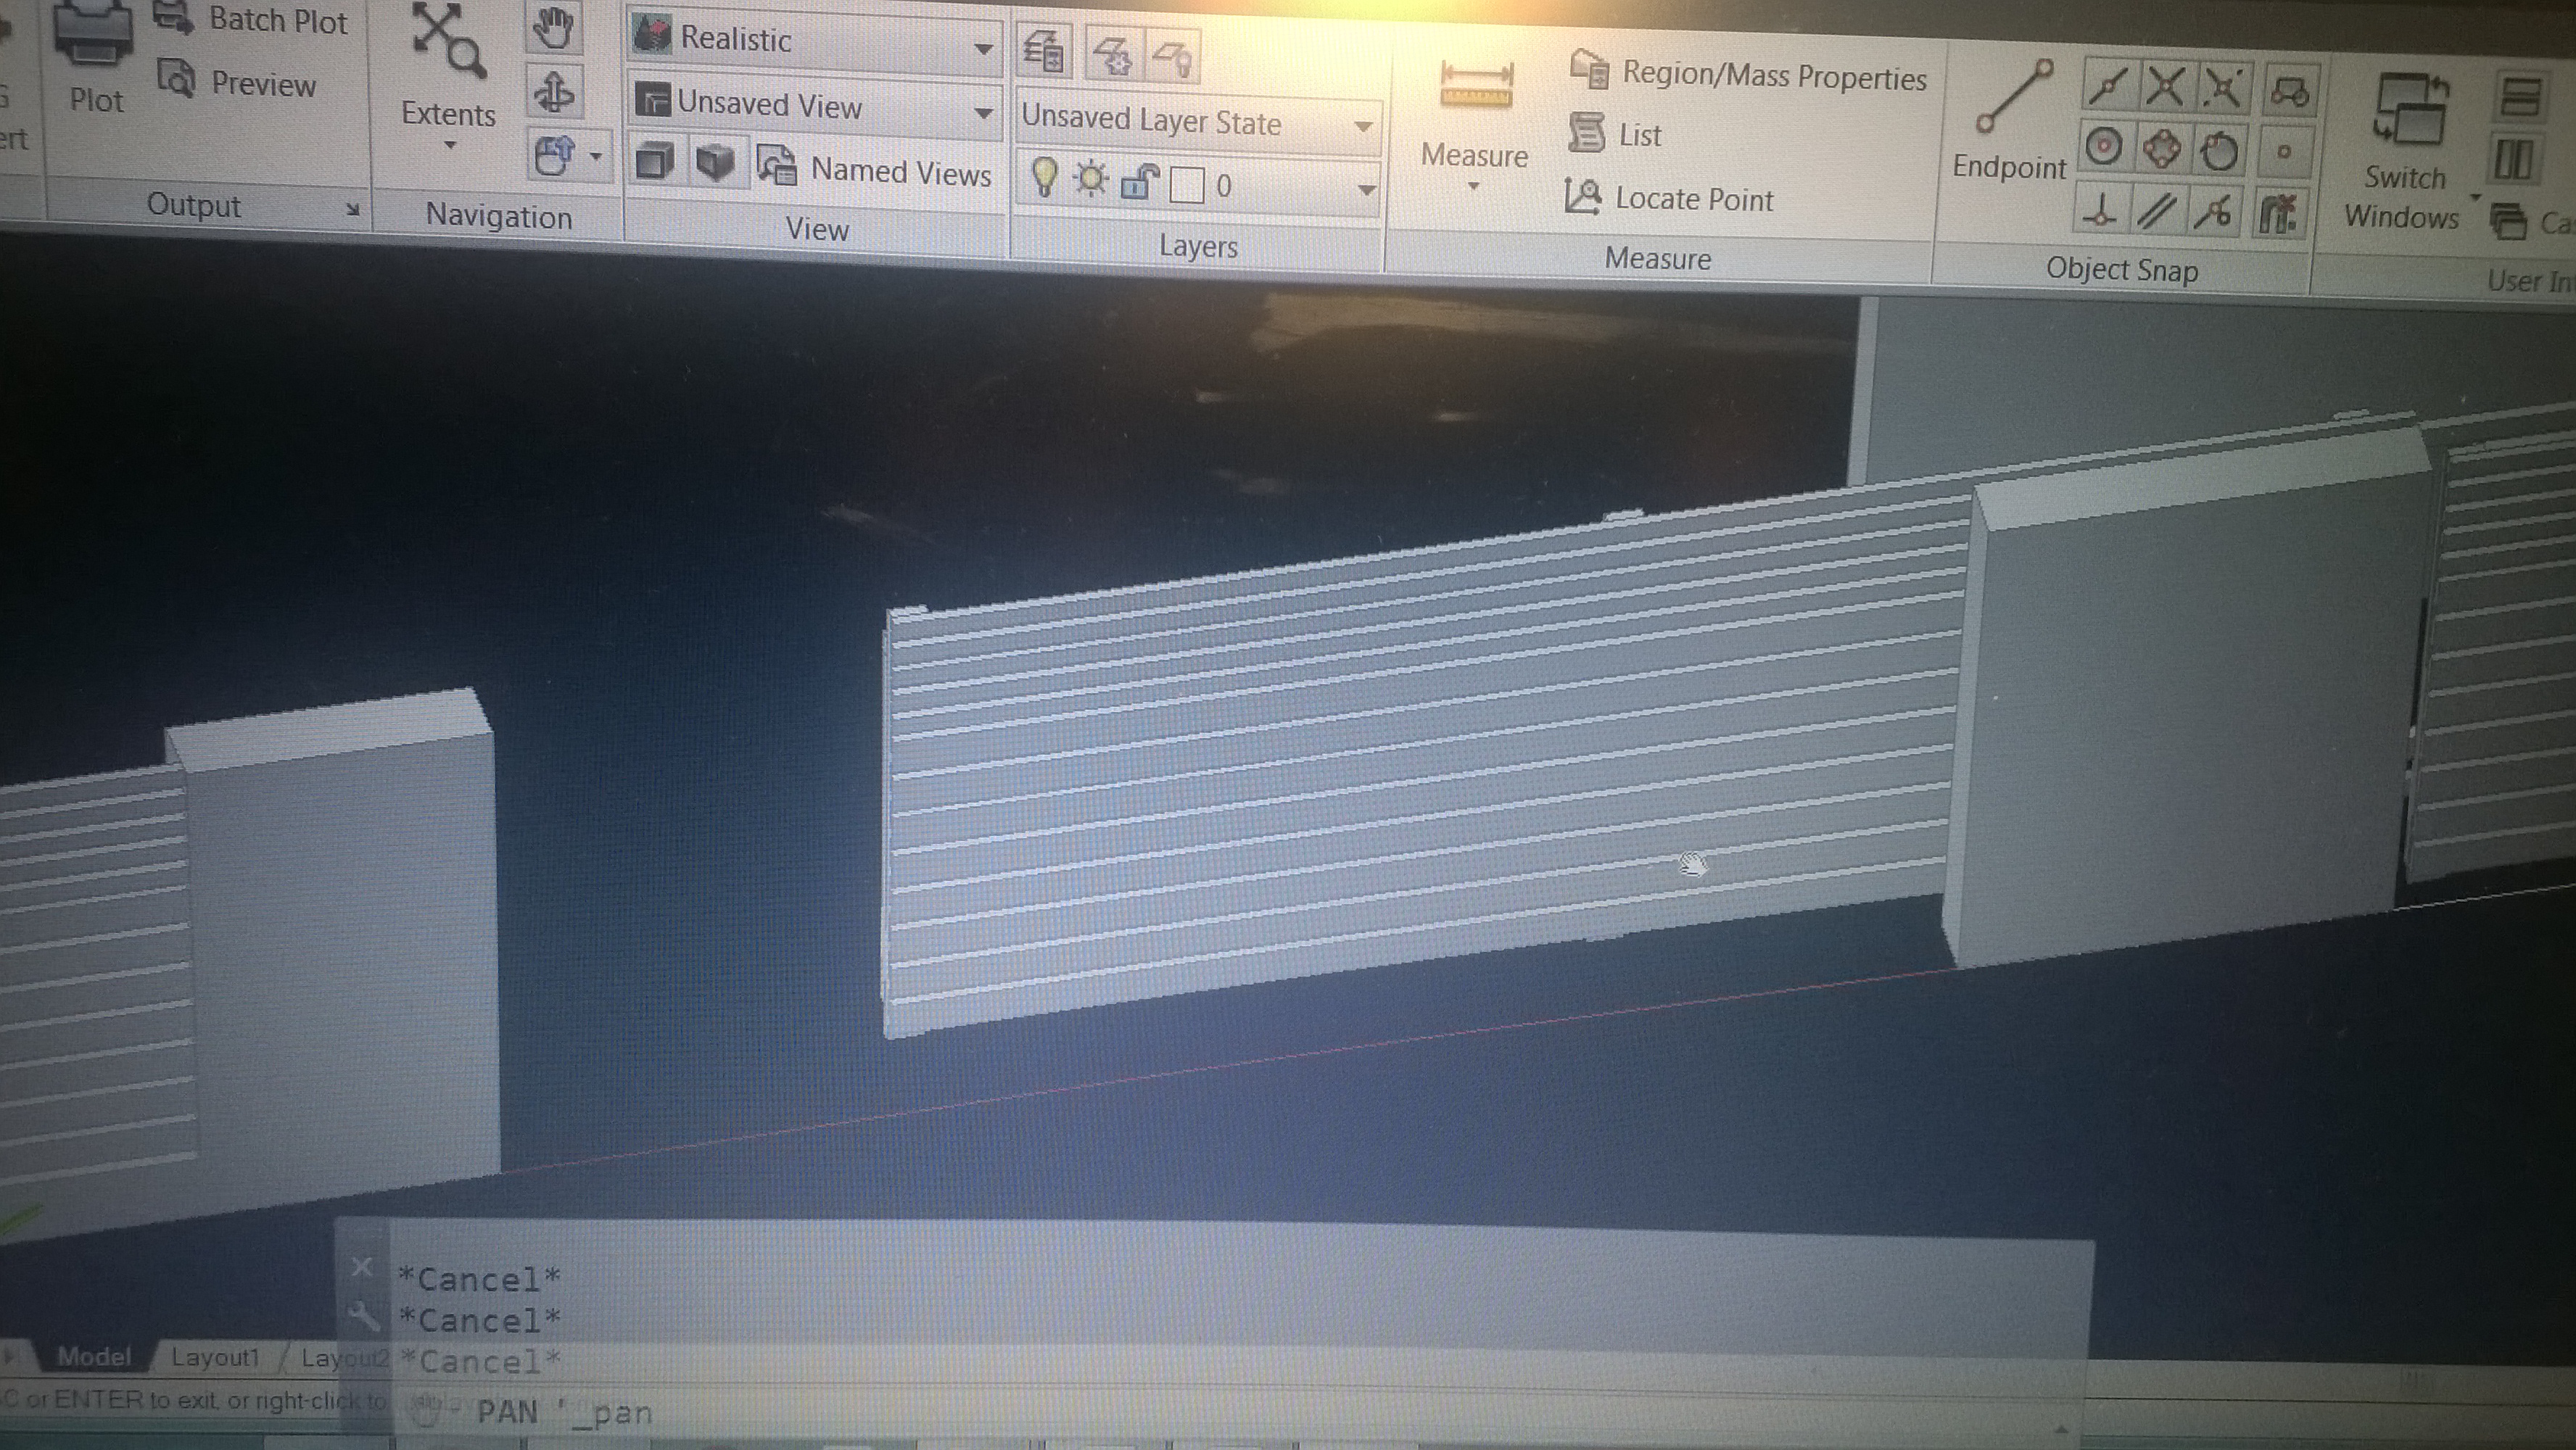Select the Pan hand tool
Viewport: 2576px width, 1450px height.
553,27
